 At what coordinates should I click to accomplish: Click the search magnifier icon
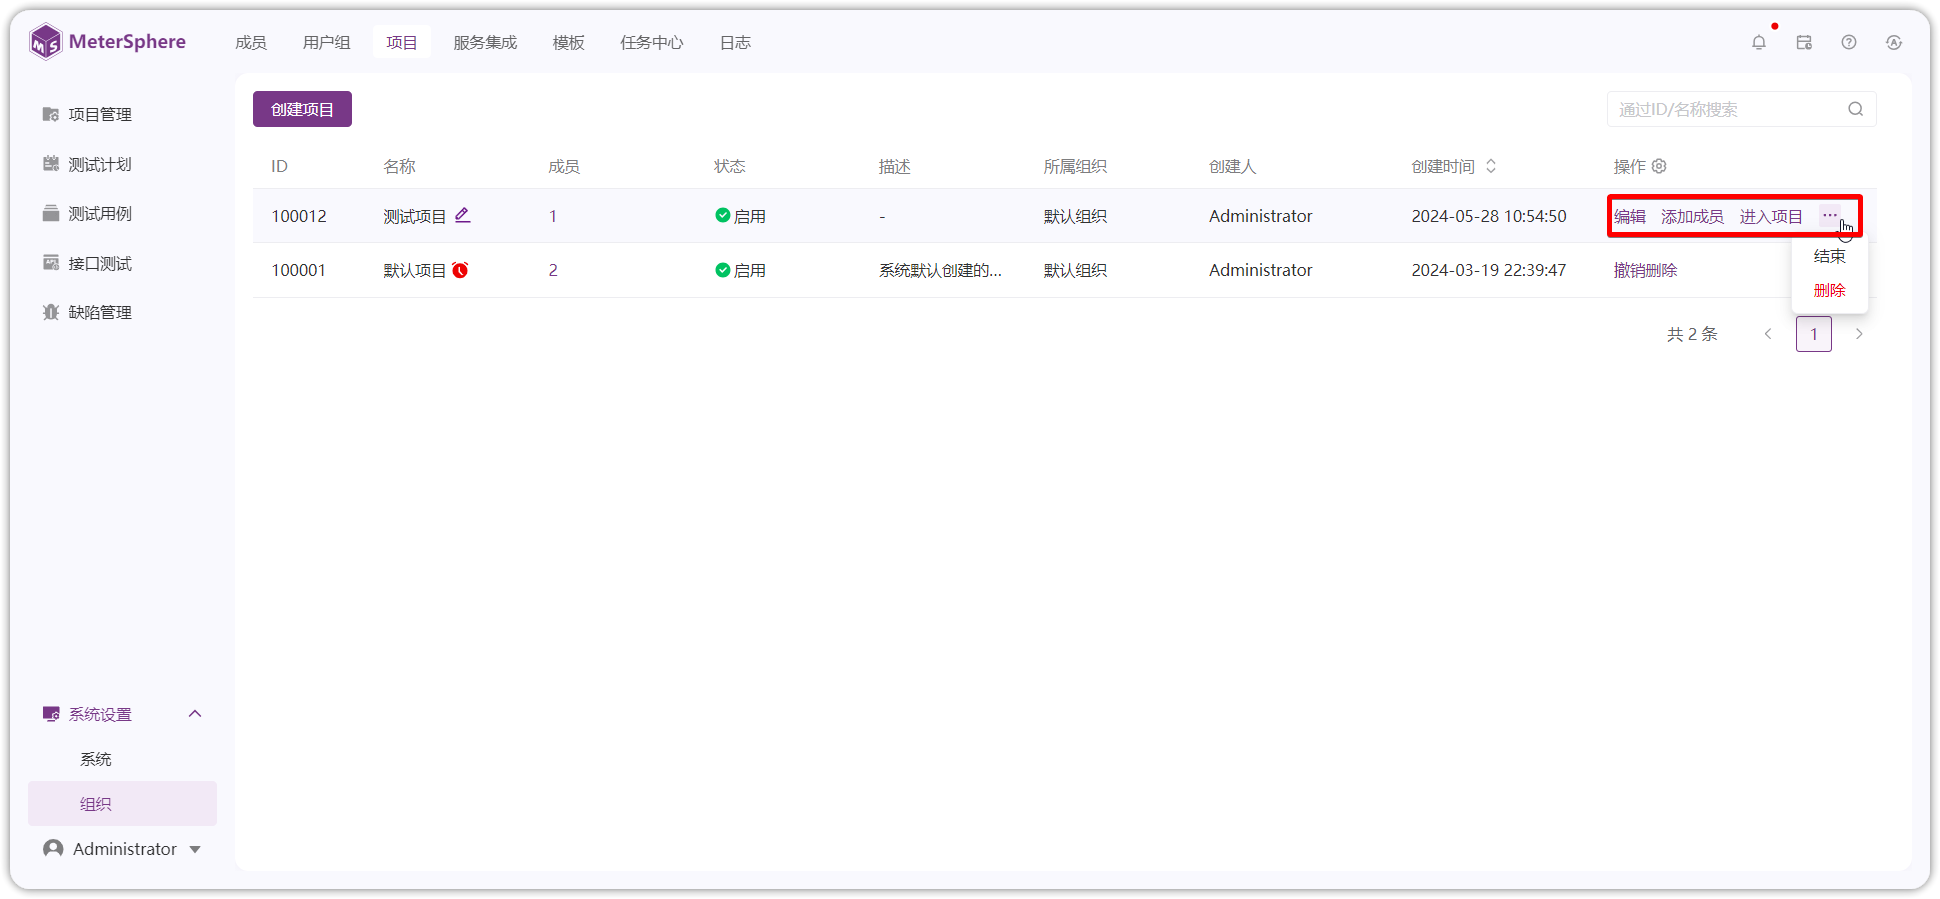click(1856, 109)
